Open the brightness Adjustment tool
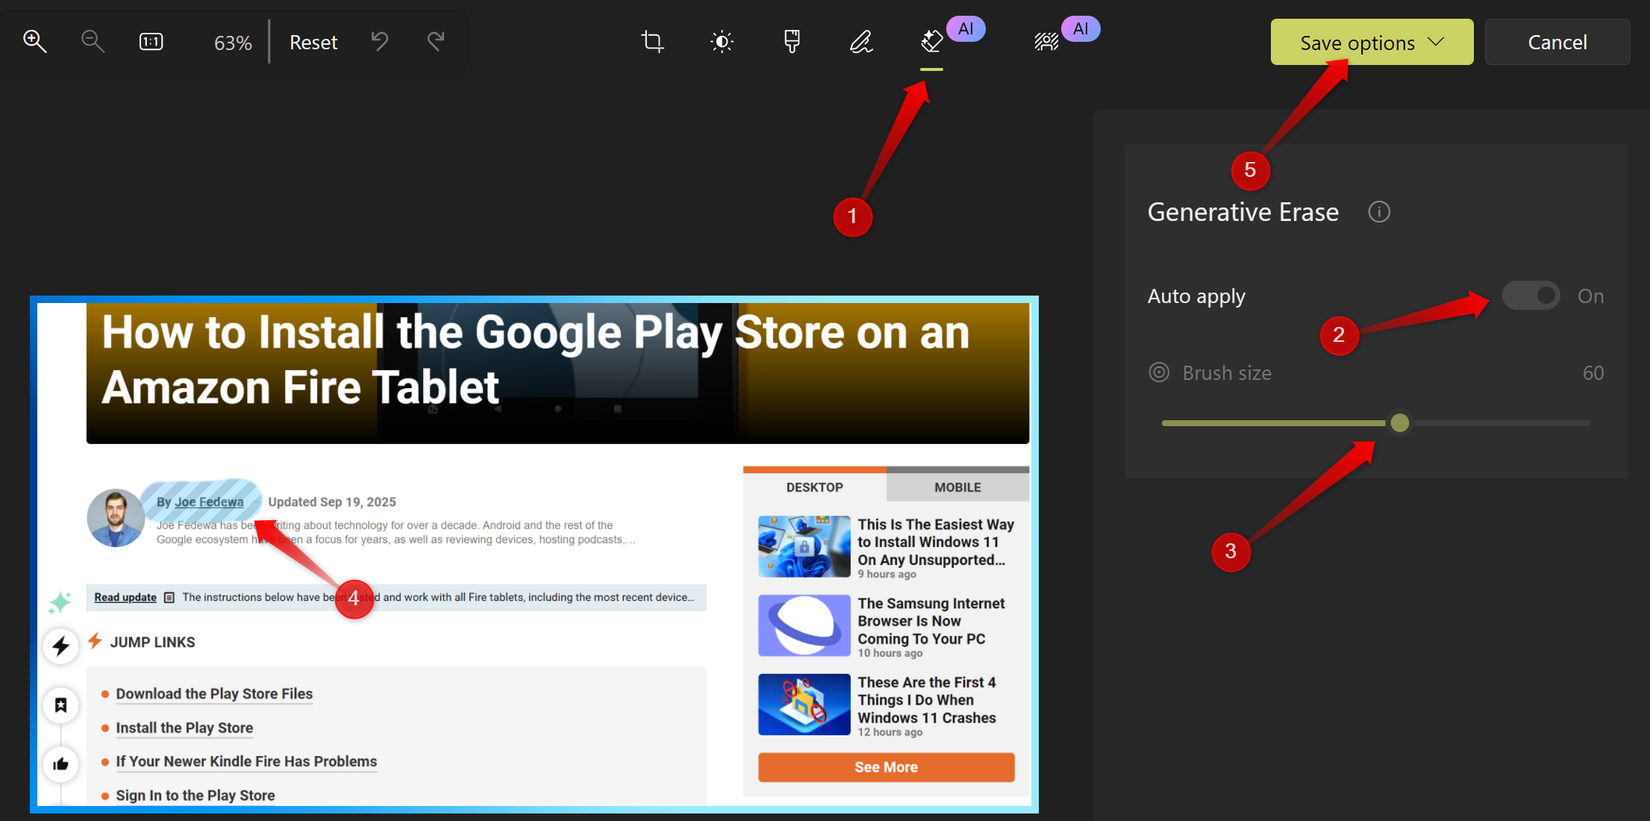1650x821 pixels. [x=722, y=42]
